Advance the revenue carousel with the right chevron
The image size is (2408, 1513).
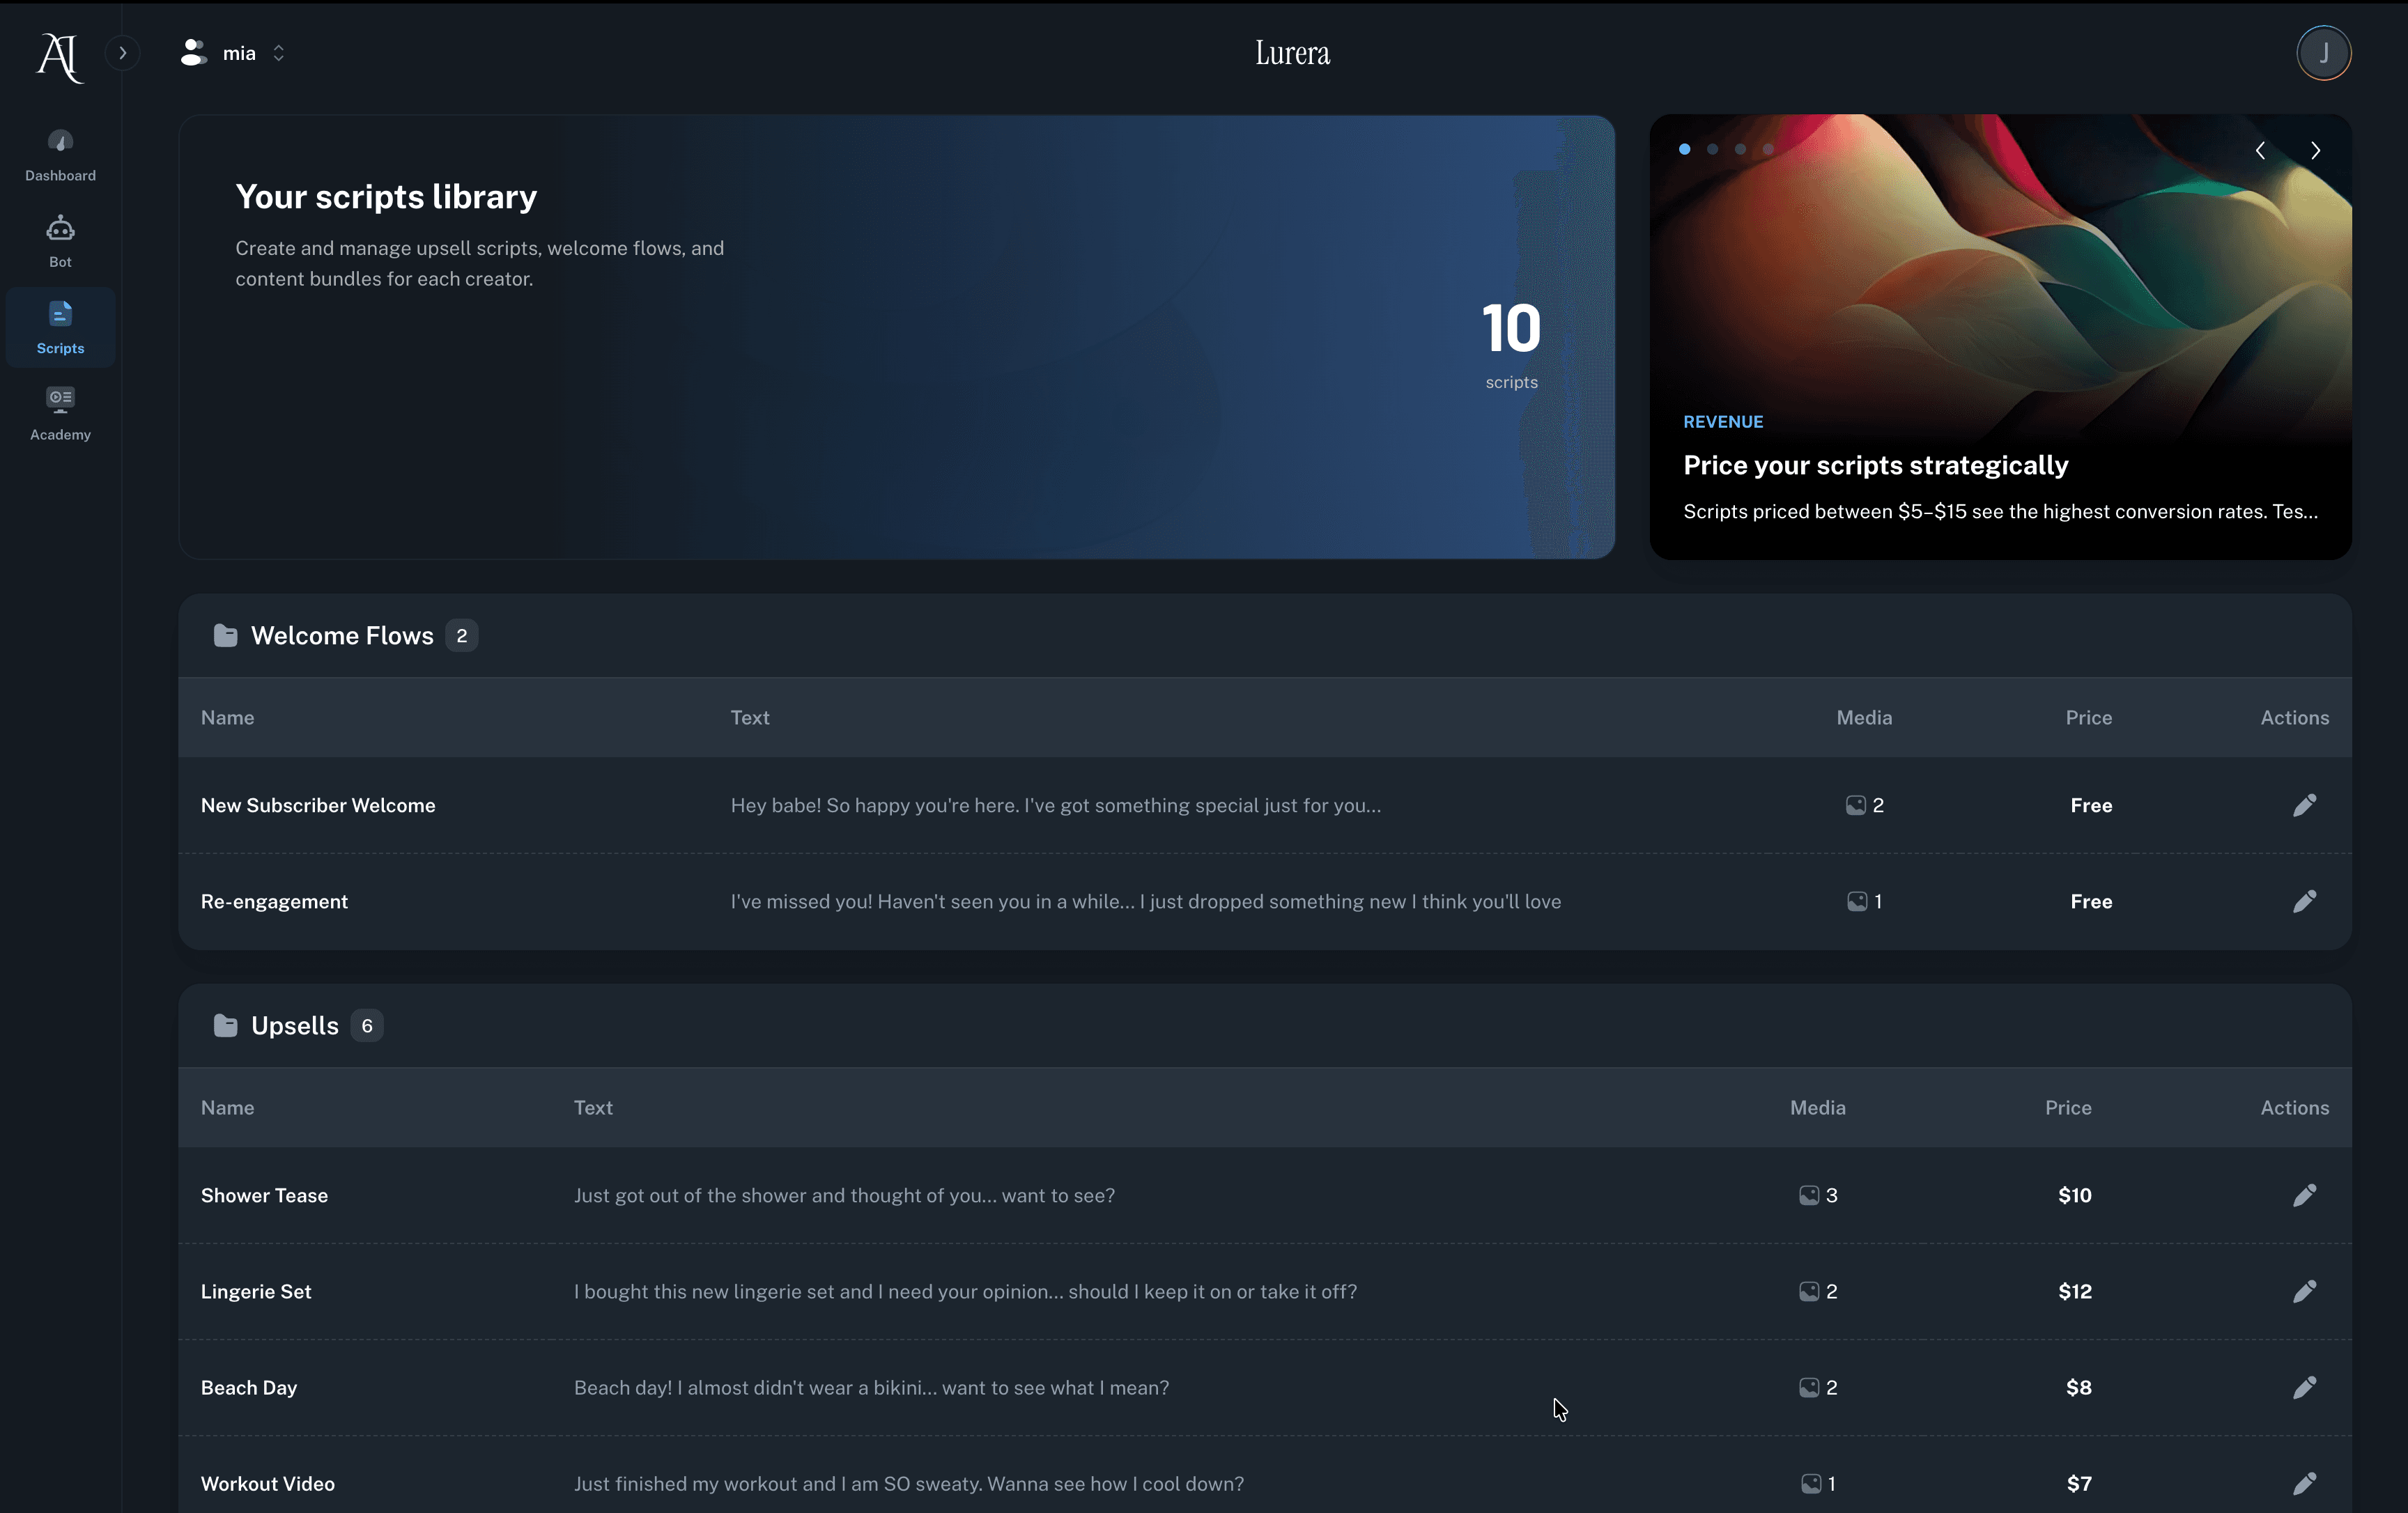tap(2316, 150)
